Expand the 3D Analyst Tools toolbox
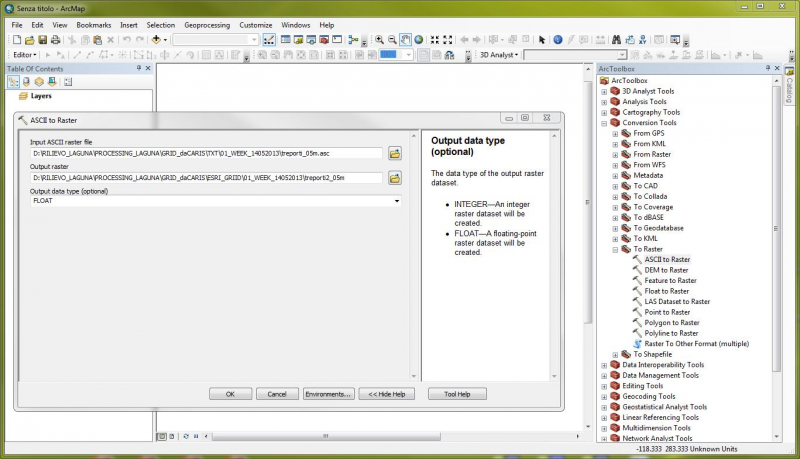This screenshot has height=459, width=800. [x=604, y=91]
